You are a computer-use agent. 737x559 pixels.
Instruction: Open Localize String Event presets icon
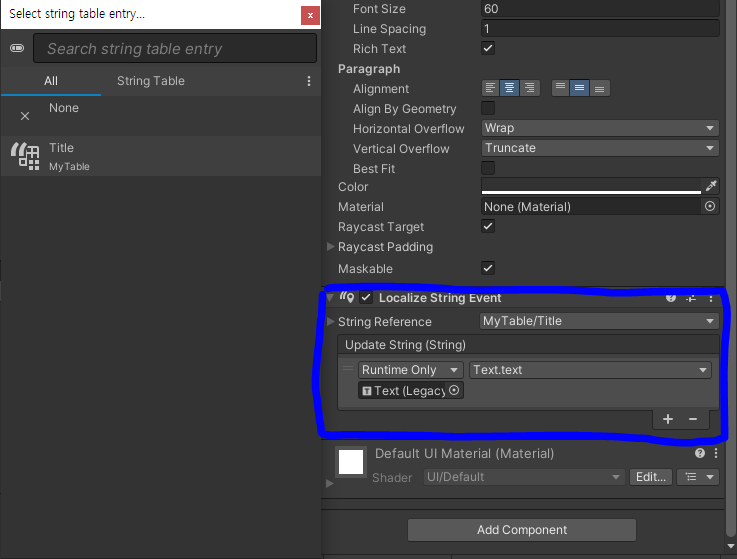pyautogui.click(x=691, y=298)
